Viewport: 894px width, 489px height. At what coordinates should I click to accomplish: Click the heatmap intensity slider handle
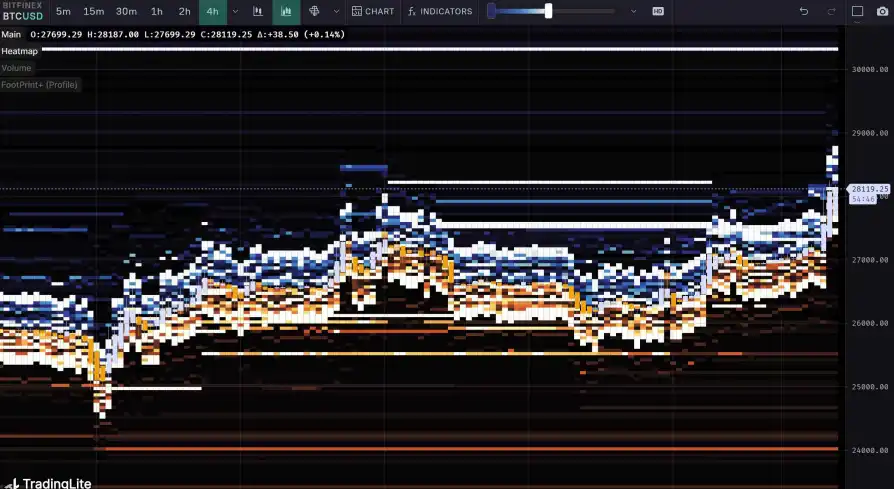coord(548,11)
